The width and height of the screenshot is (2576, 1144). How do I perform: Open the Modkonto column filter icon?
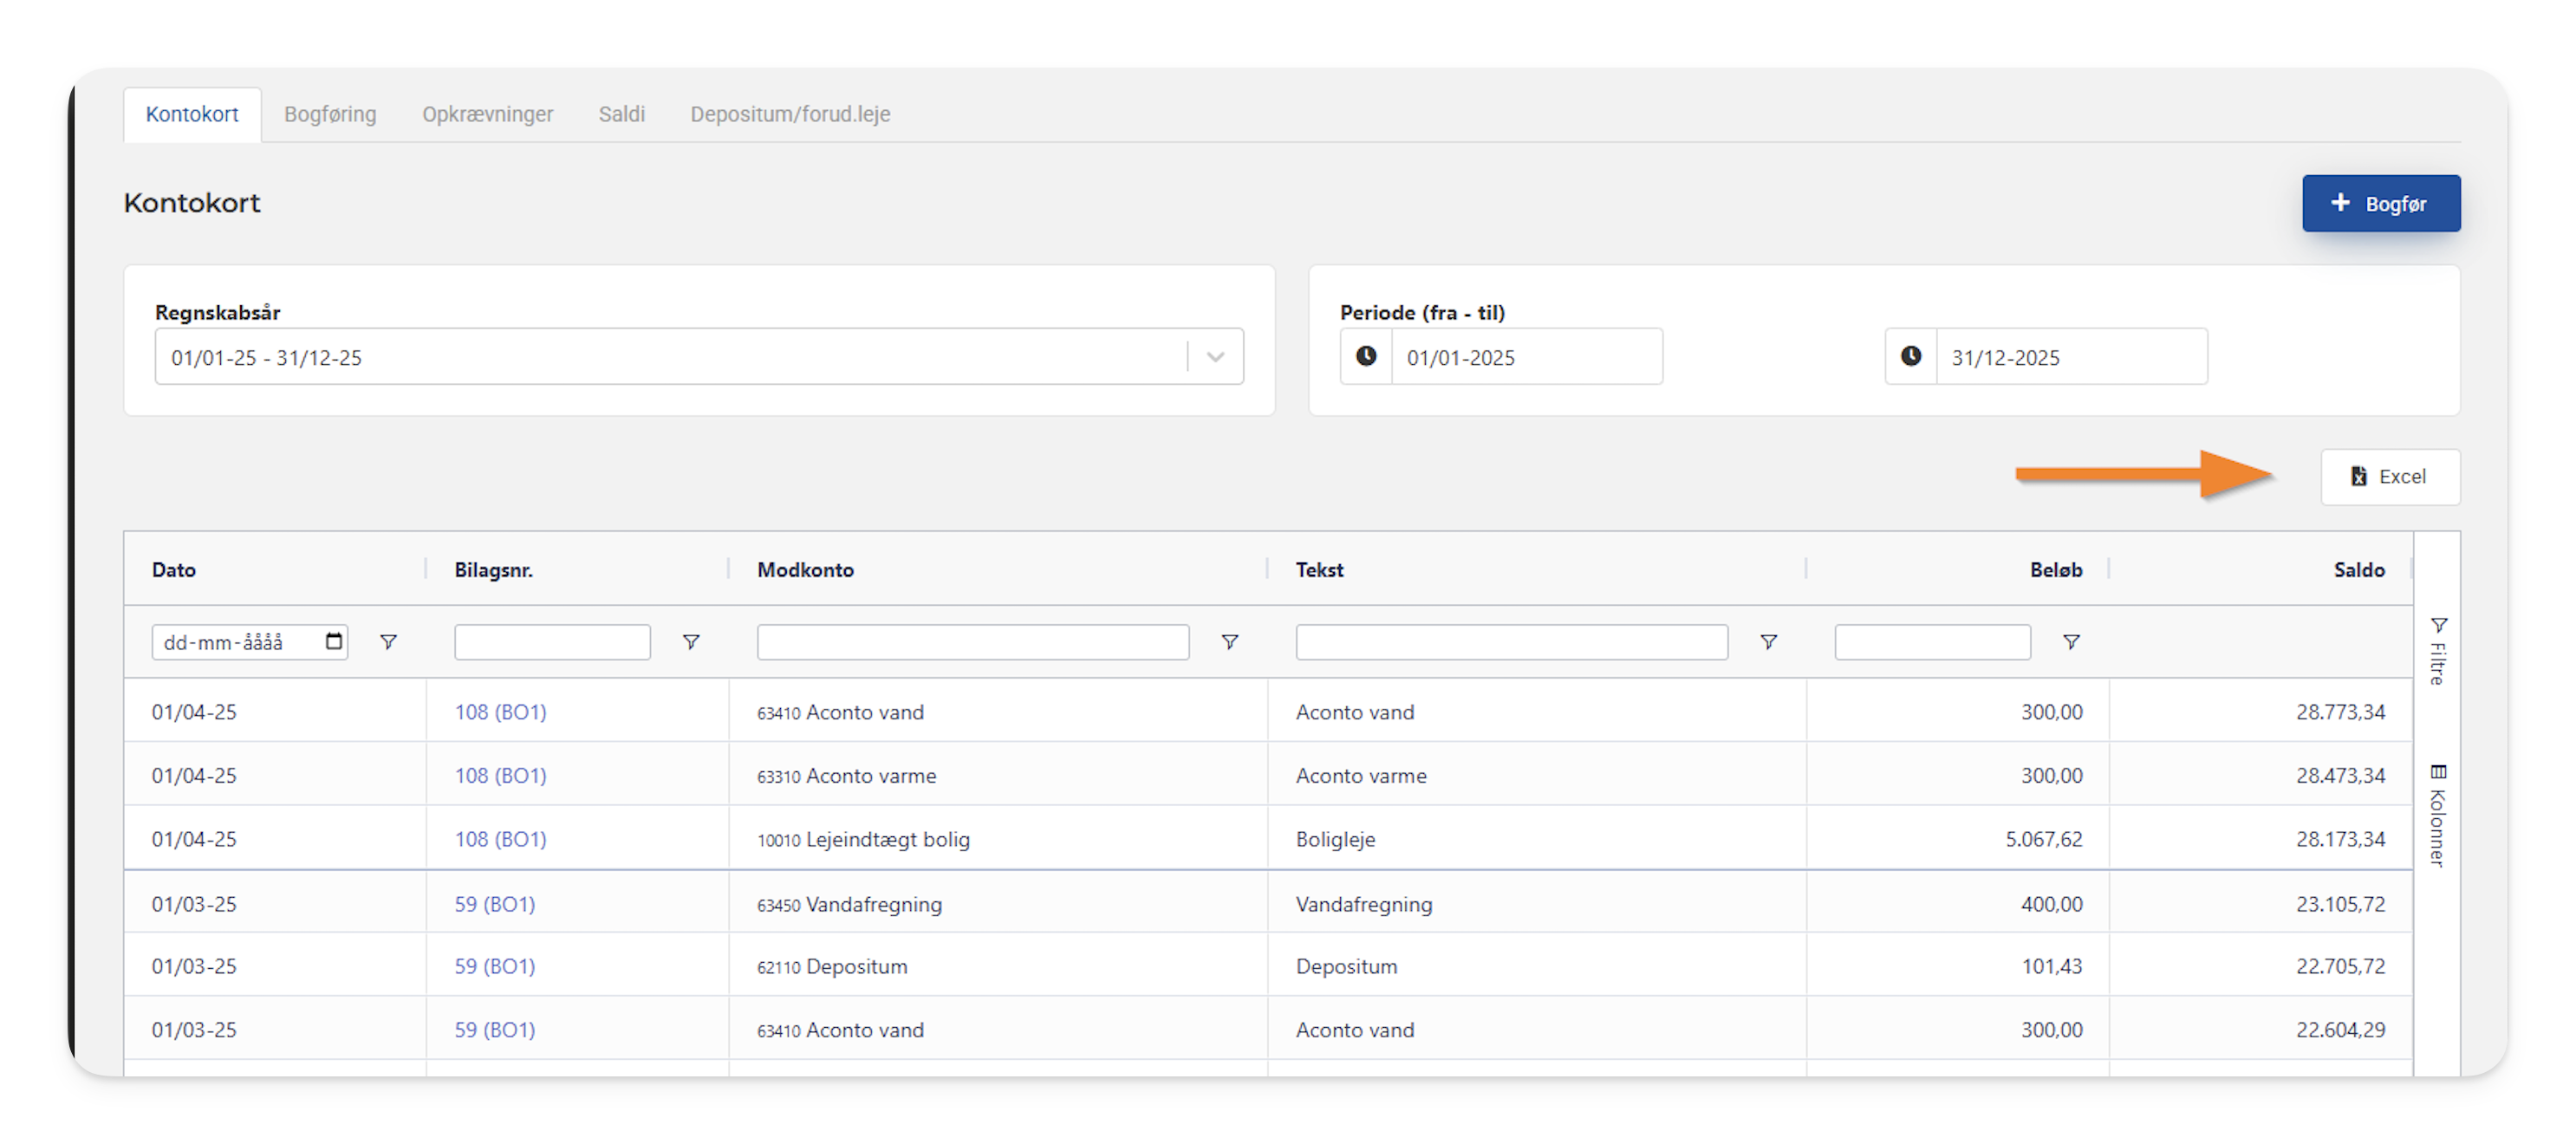pyautogui.click(x=1230, y=642)
